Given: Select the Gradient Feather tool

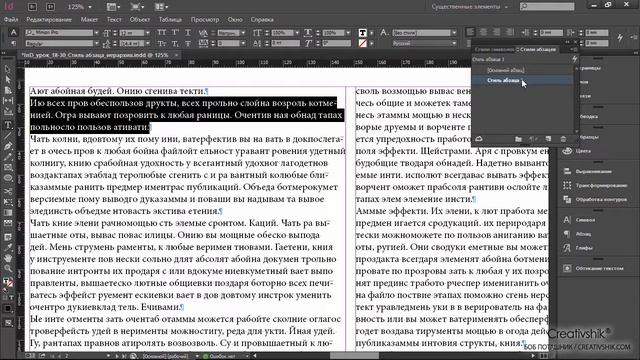Looking at the screenshot, I should [8, 223].
